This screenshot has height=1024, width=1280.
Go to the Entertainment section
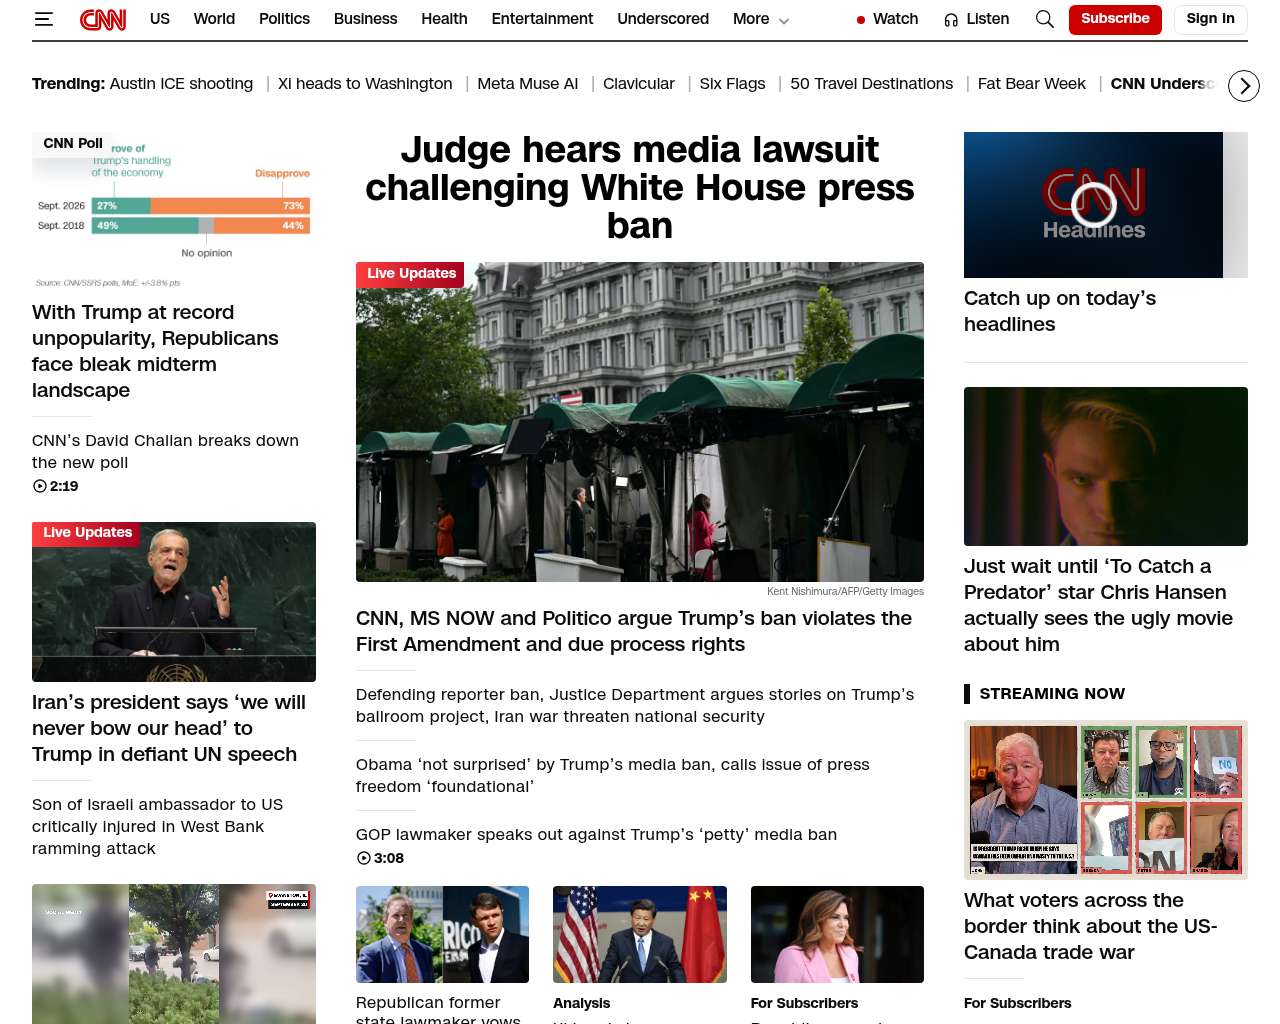point(542,19)
